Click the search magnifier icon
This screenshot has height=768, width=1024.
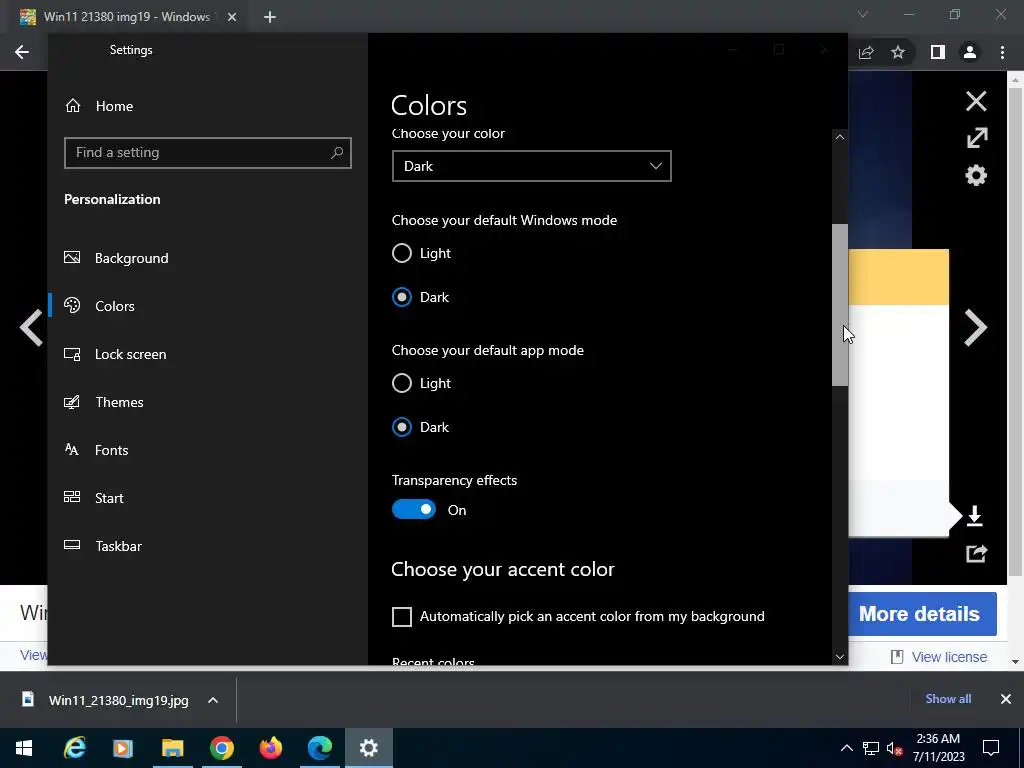pyautogui.click(x=337, y=153)
